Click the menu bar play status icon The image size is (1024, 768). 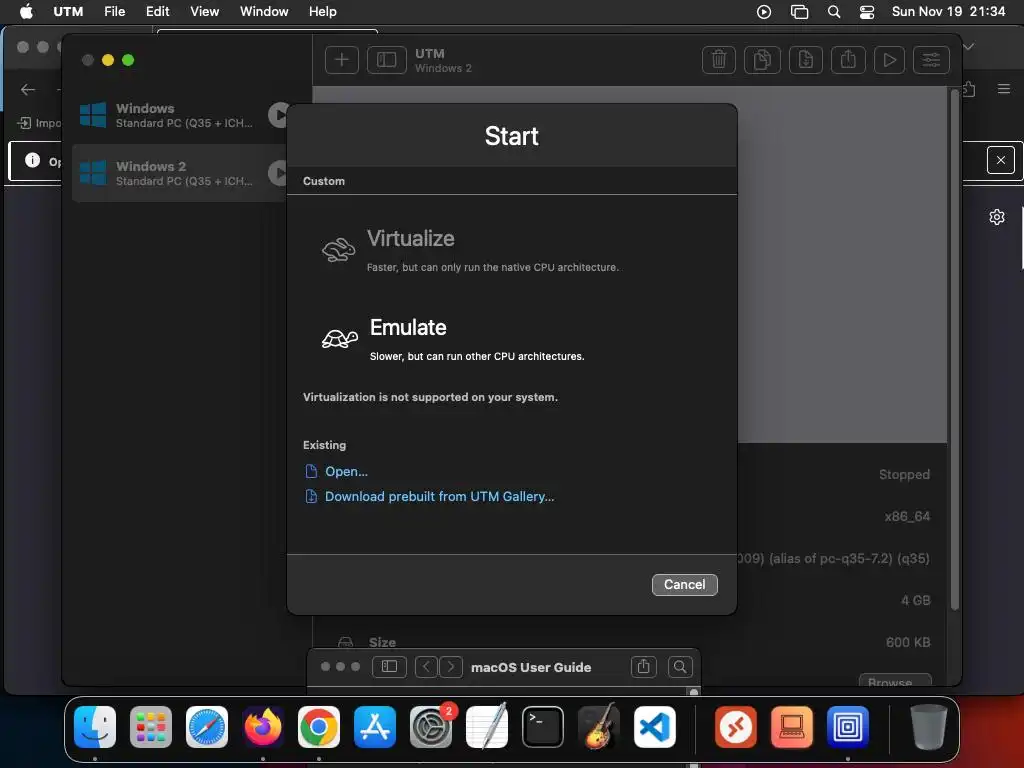(x=764, y=12)
